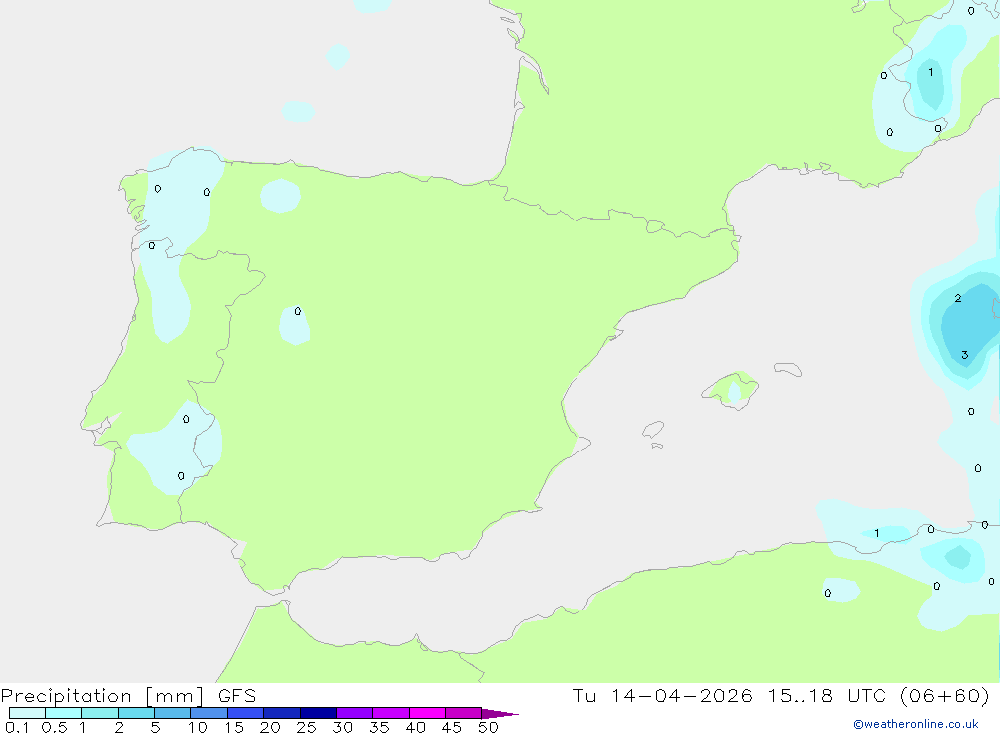Image resolution: width=1000 pixels, height=733 pixels.
Task: Click the legend scale label '0.5'
Action: pos(54,727)
